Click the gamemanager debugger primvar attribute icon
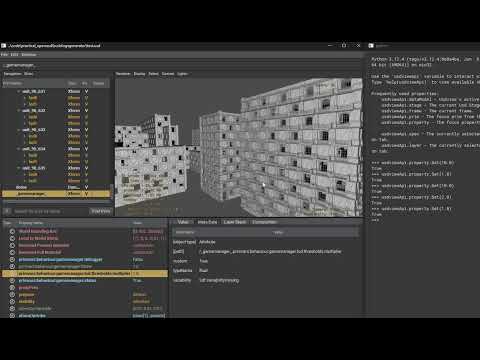Image resolution: width=480 pixels, height=360 pixels. pyautogui.click(x=12, y=259)
